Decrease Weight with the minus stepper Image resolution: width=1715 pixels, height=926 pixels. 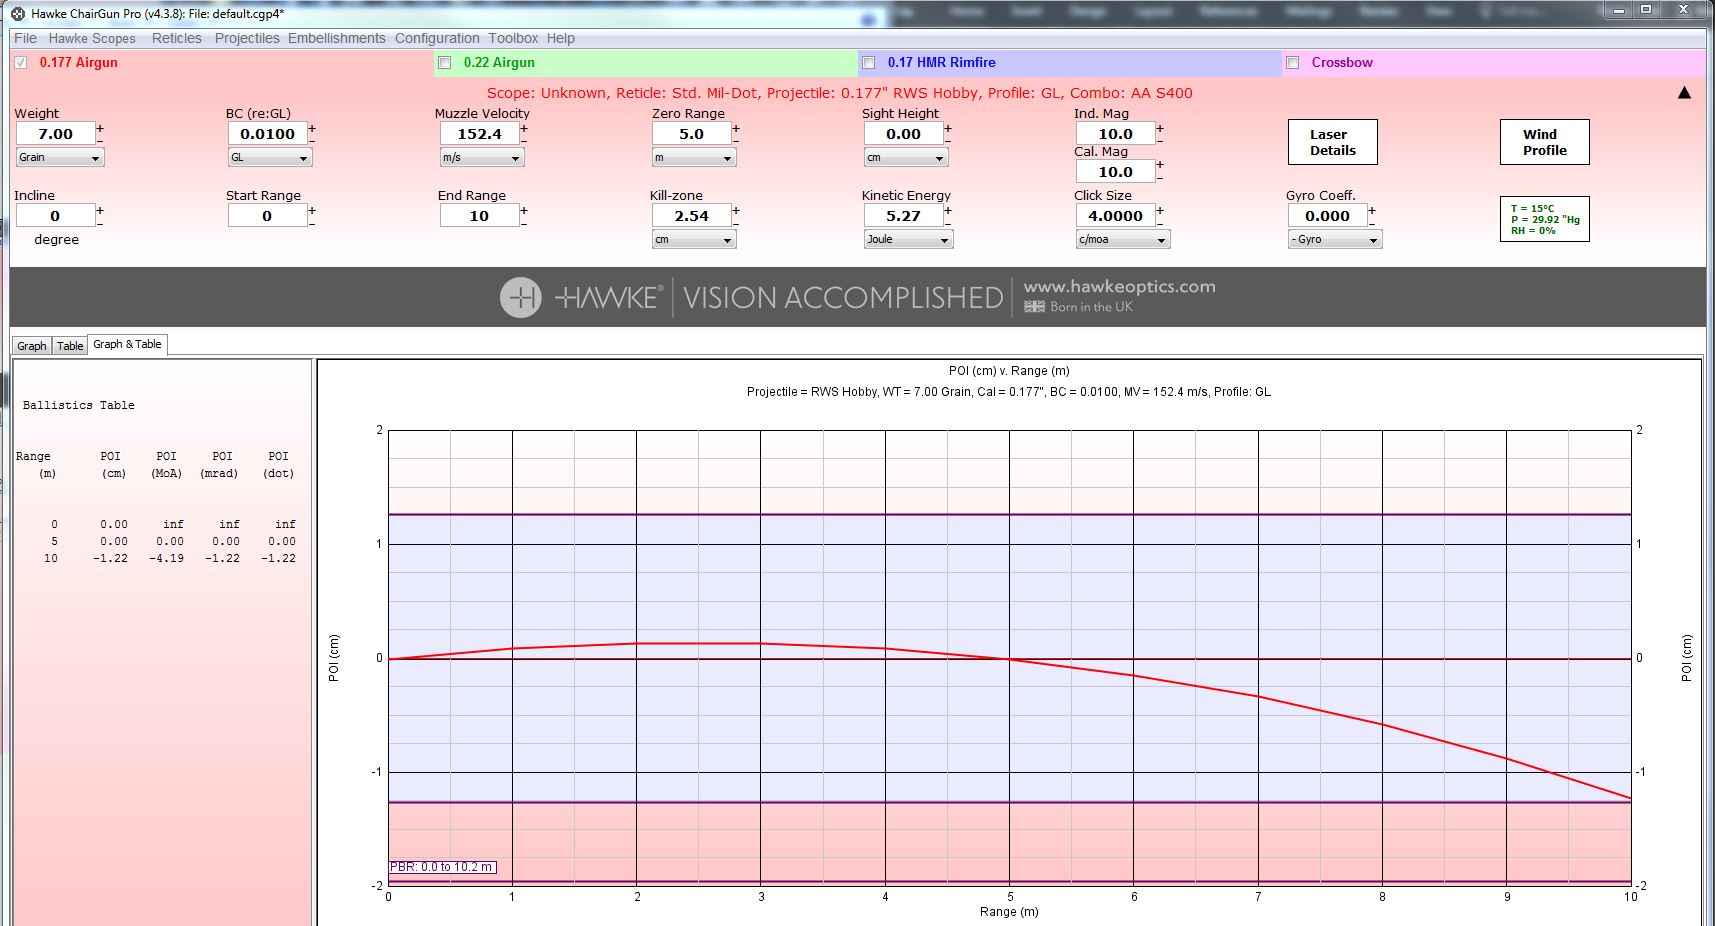(100, 140)
